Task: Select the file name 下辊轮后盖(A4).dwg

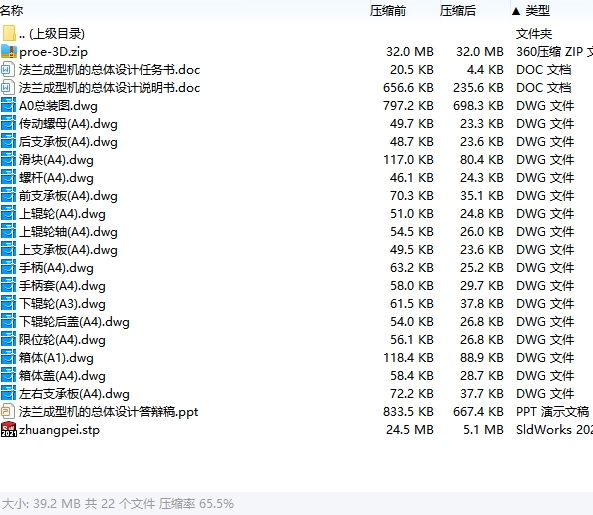Action: click(x=74, y=322)
